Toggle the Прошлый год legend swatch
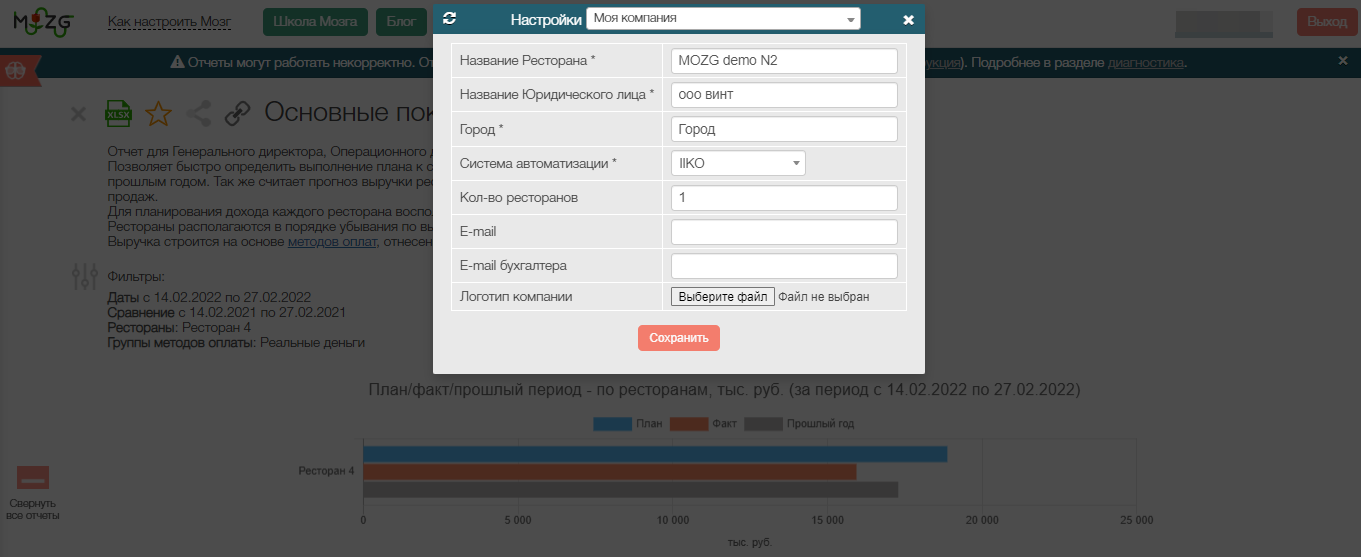This screenshot has height=557, width=1361. [763, 424]
